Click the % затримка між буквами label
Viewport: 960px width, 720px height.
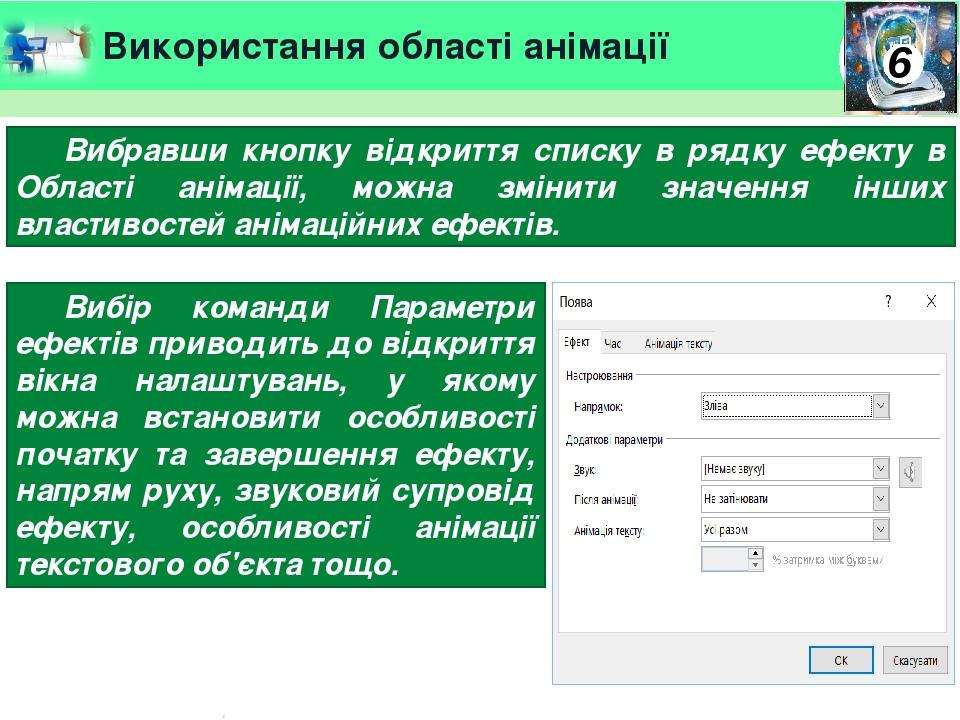827,560
